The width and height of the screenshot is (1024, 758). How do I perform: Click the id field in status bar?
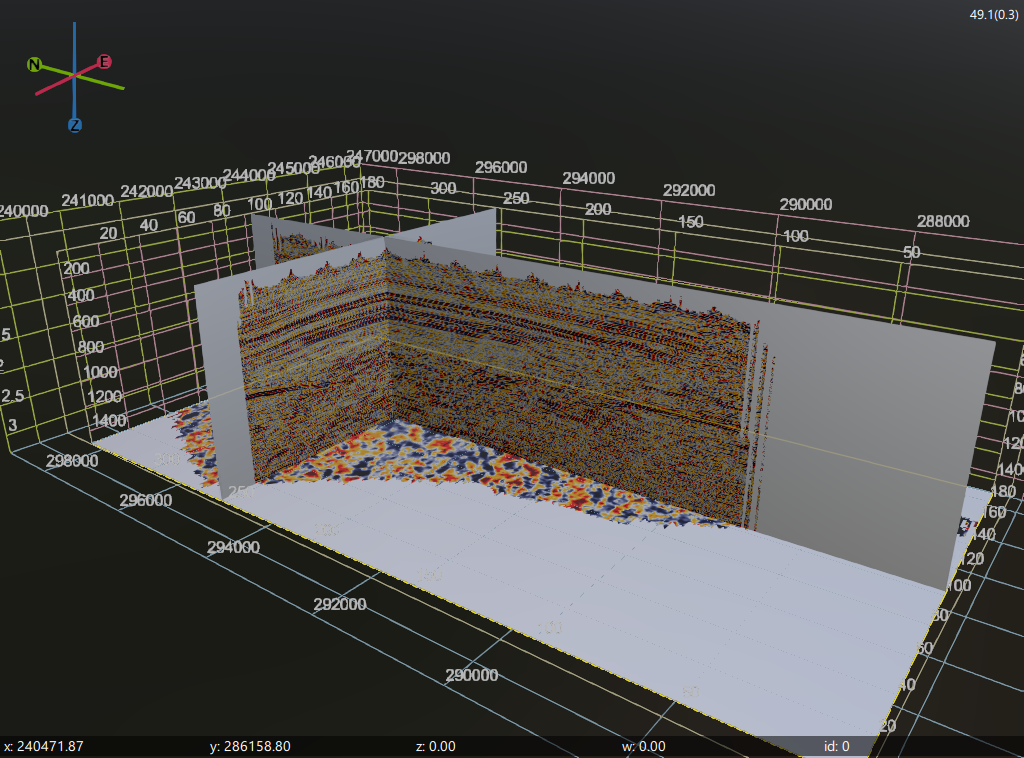click(x=837, y=746)
